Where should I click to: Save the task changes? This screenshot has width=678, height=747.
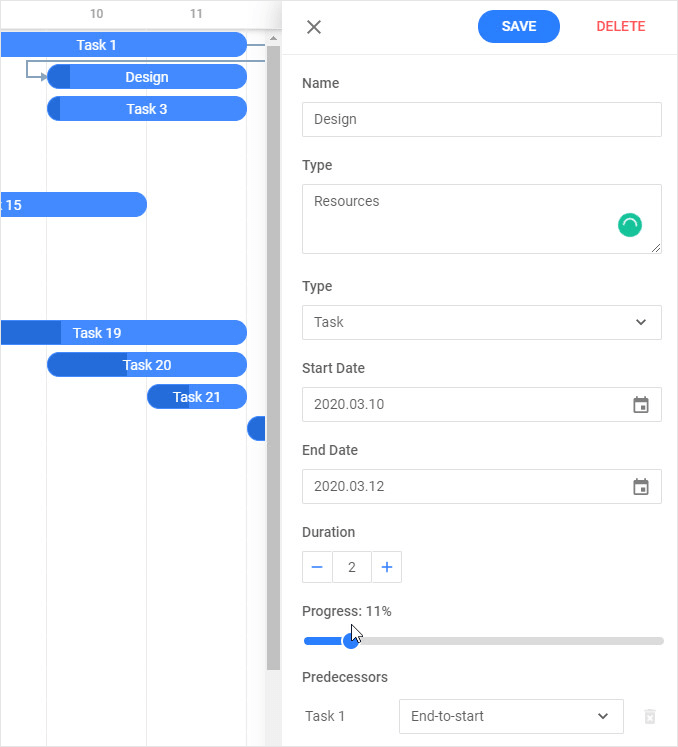[x=519, y=26]
